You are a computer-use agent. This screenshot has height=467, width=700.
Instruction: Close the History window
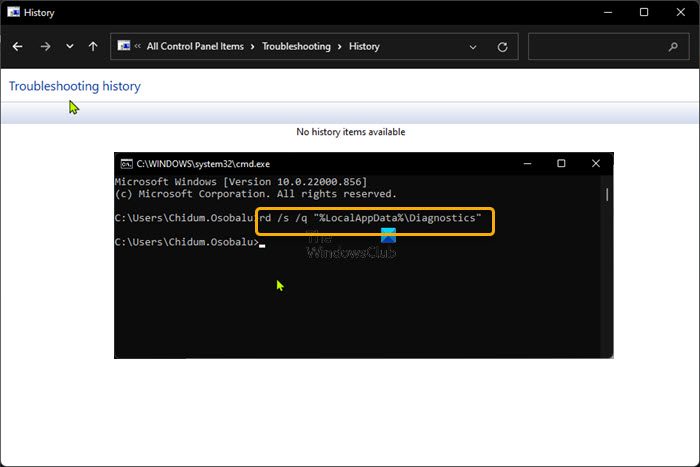click(680, 13)
